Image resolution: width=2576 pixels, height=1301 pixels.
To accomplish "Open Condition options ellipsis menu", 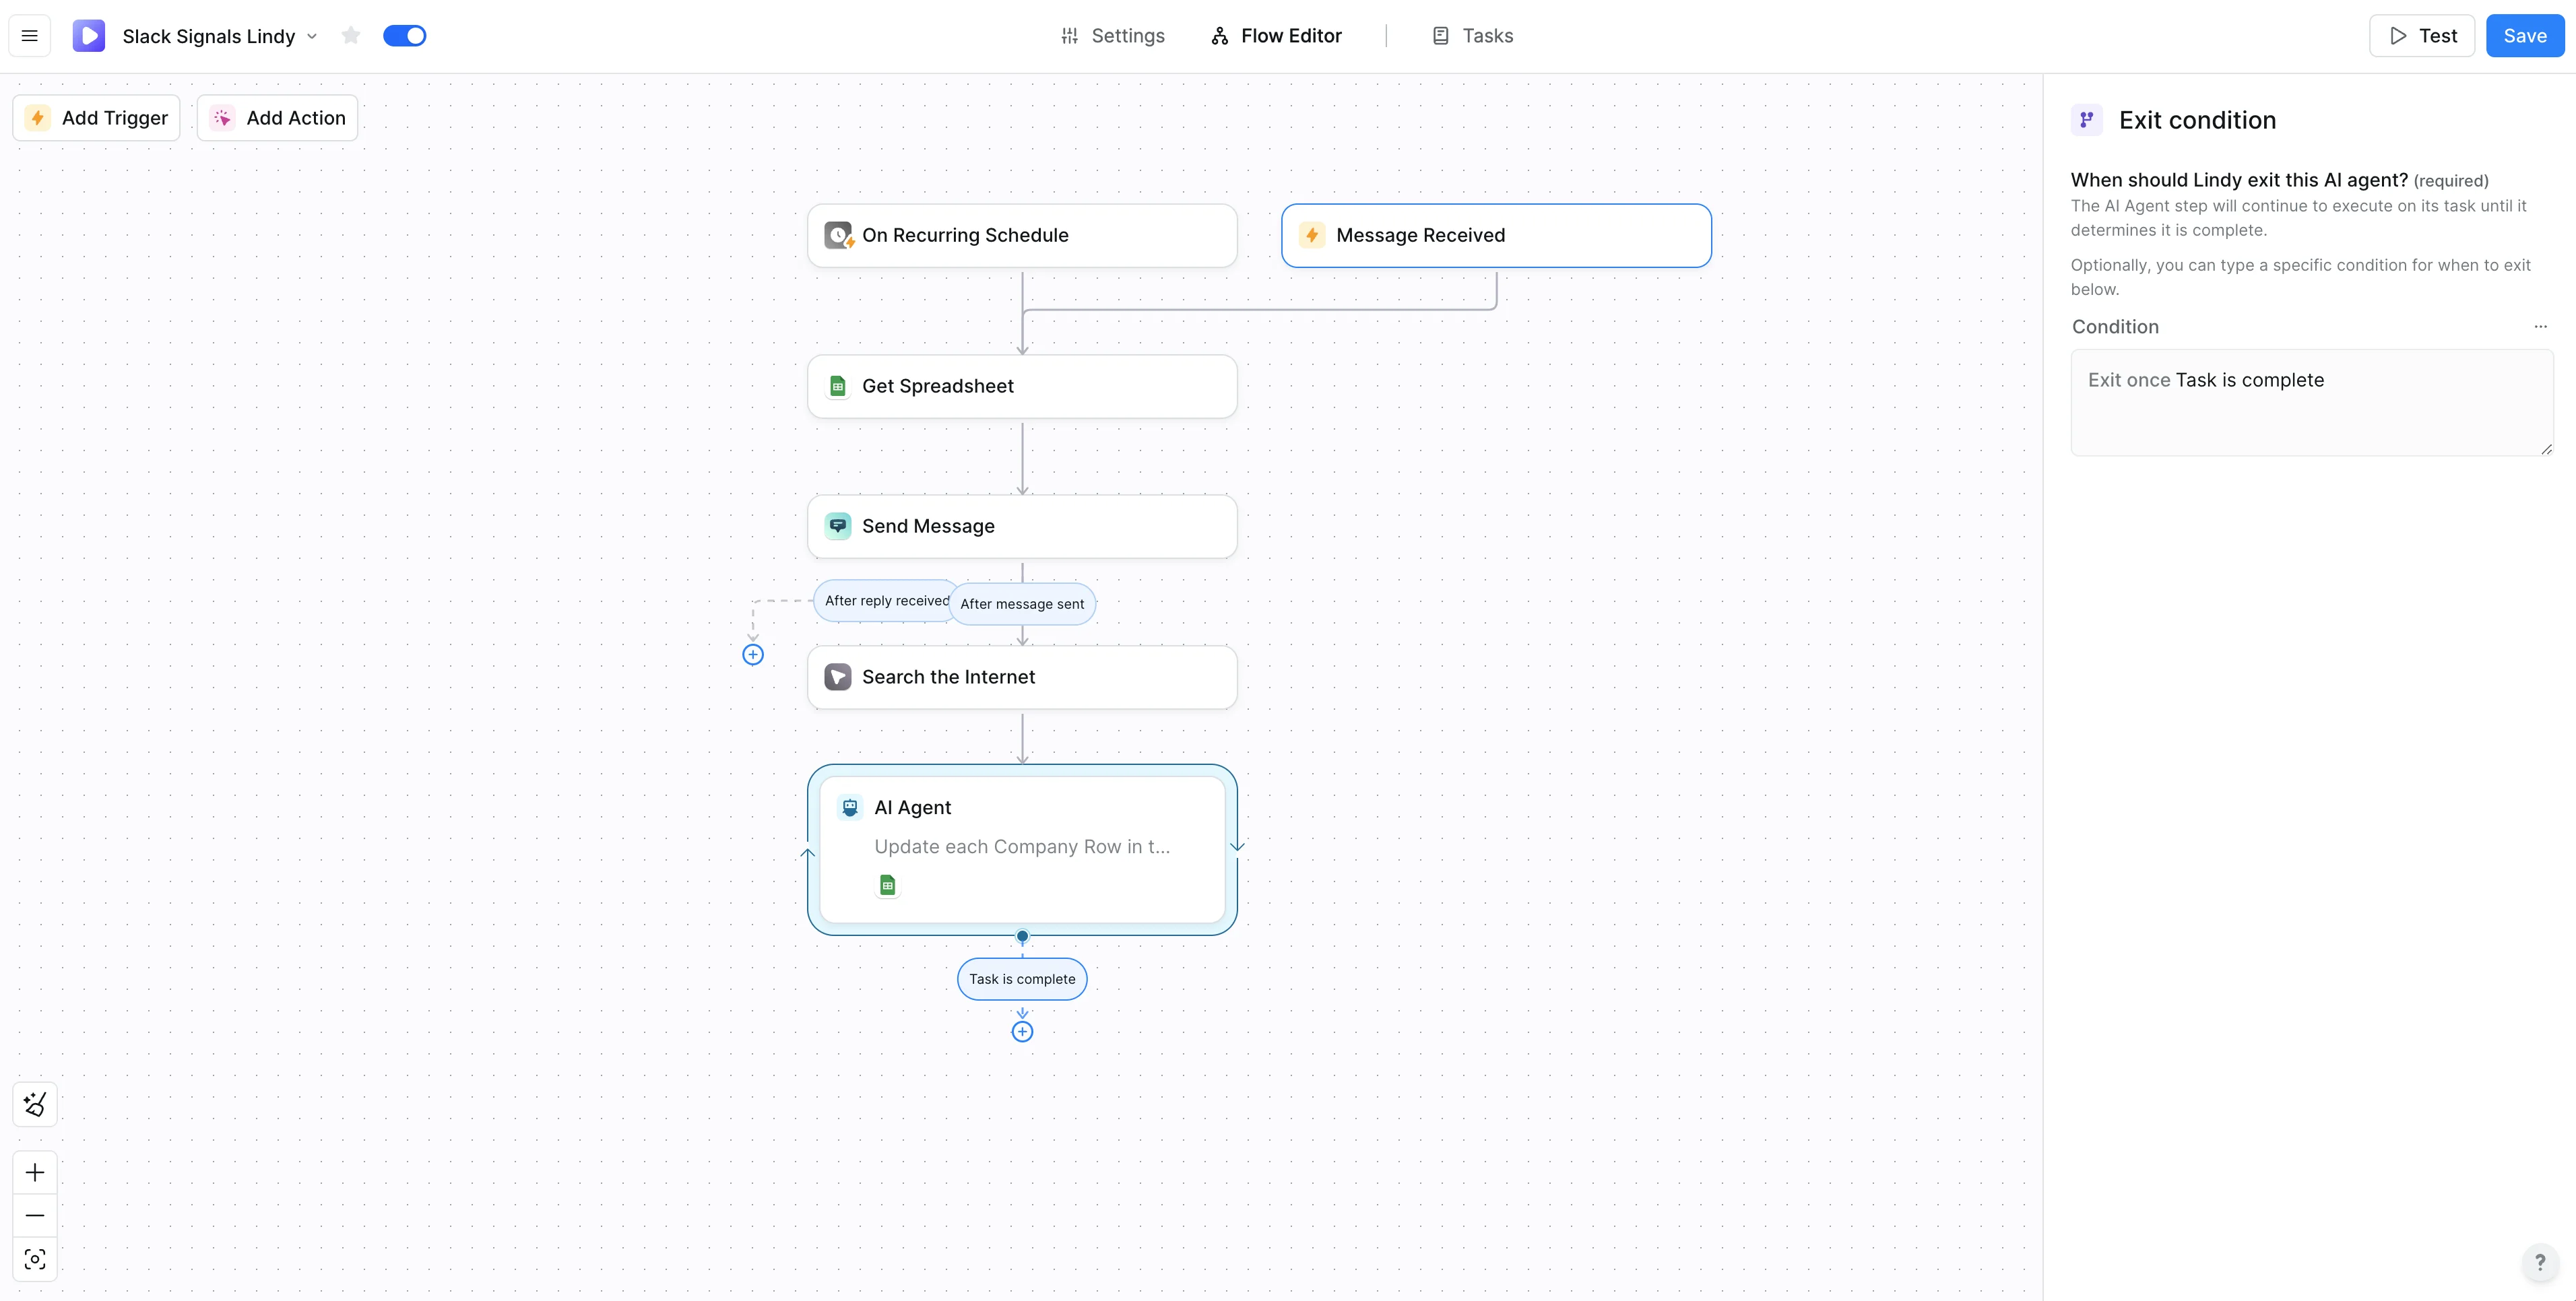I will pos(2540,327).
